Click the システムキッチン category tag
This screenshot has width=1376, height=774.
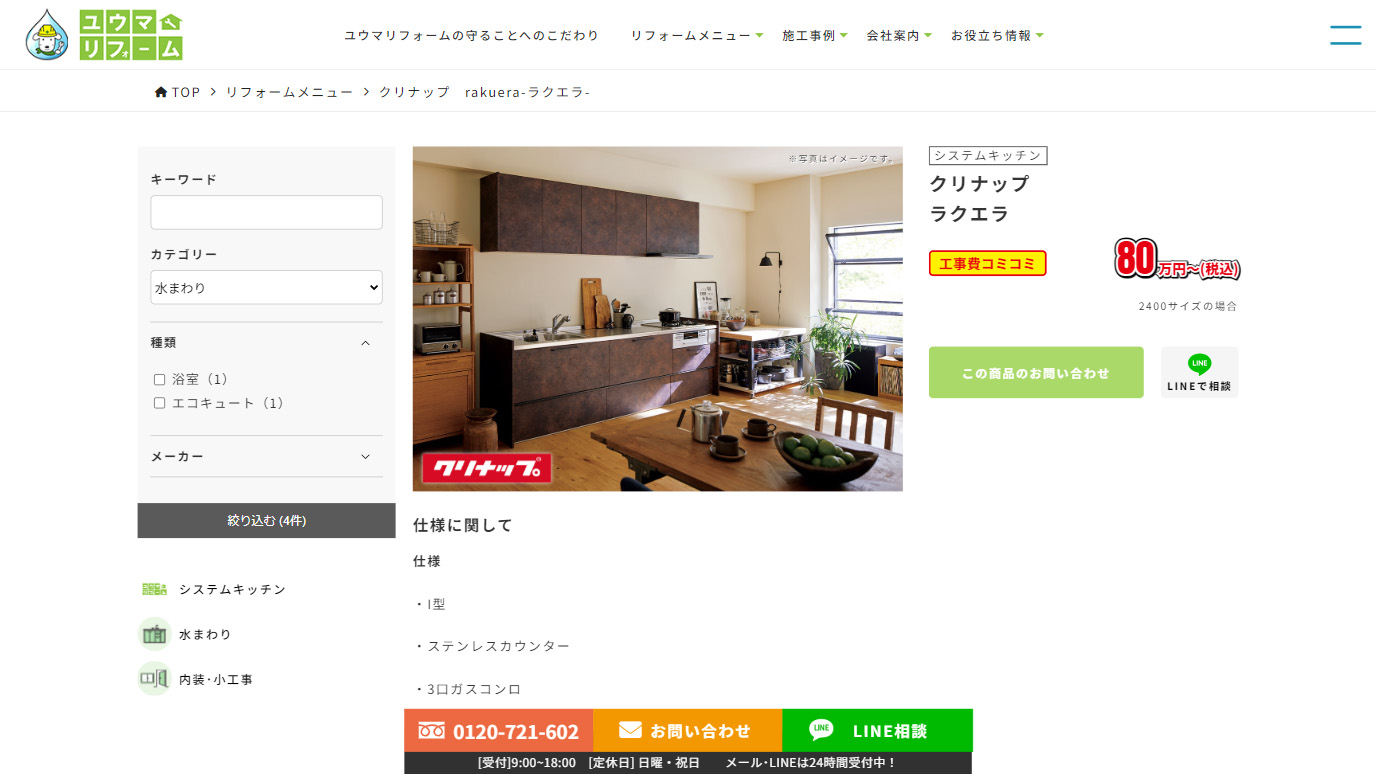tap(988, 156)
